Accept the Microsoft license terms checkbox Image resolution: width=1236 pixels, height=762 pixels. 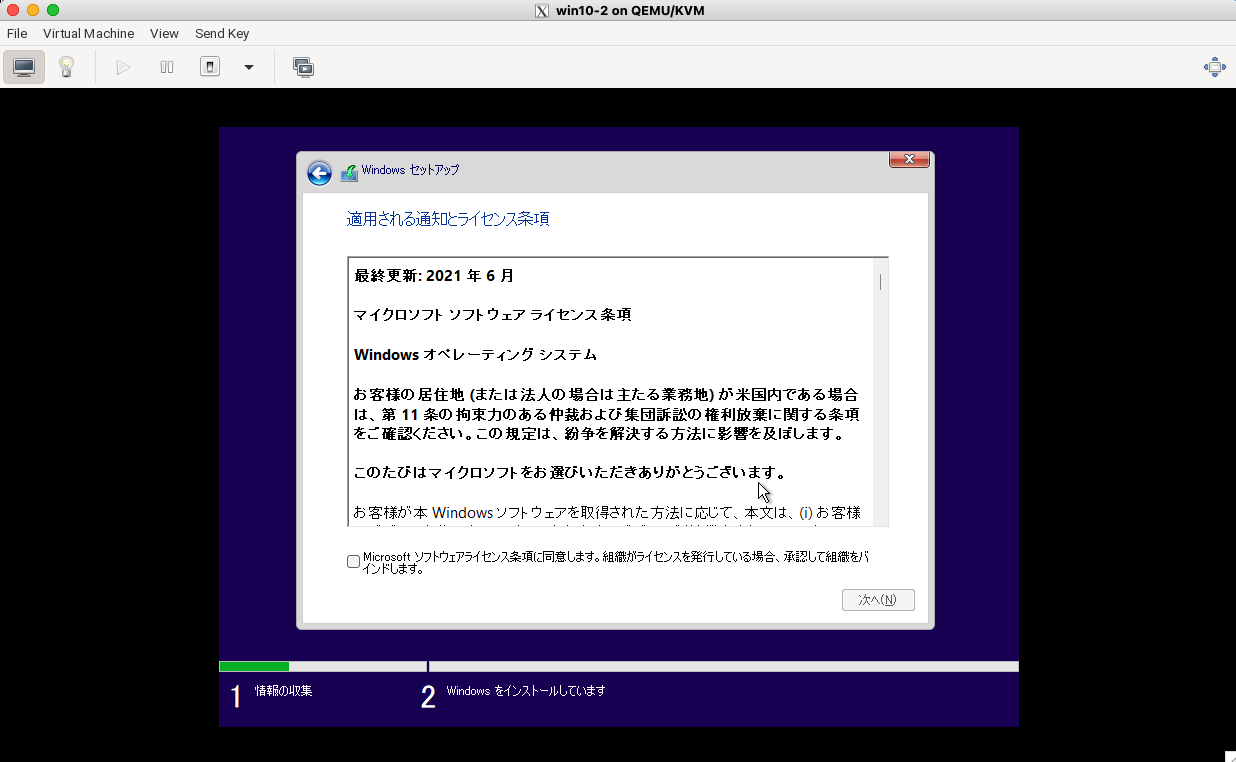pos(353,561)
